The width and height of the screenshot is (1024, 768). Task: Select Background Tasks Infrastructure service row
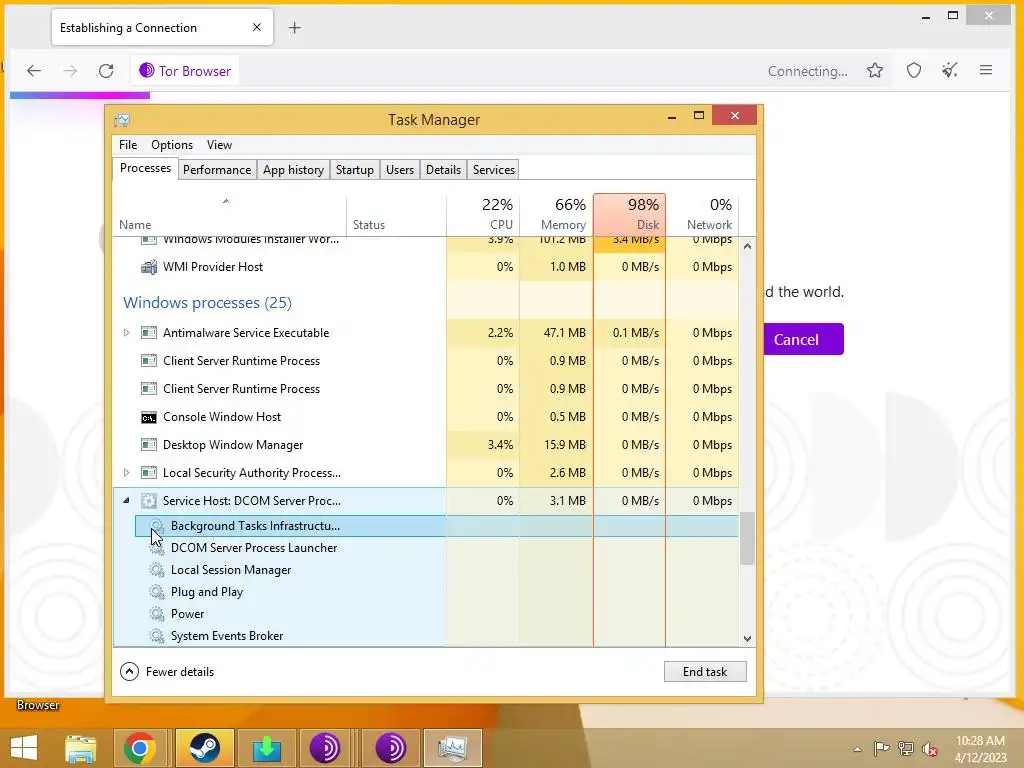(x=436, y=526)
